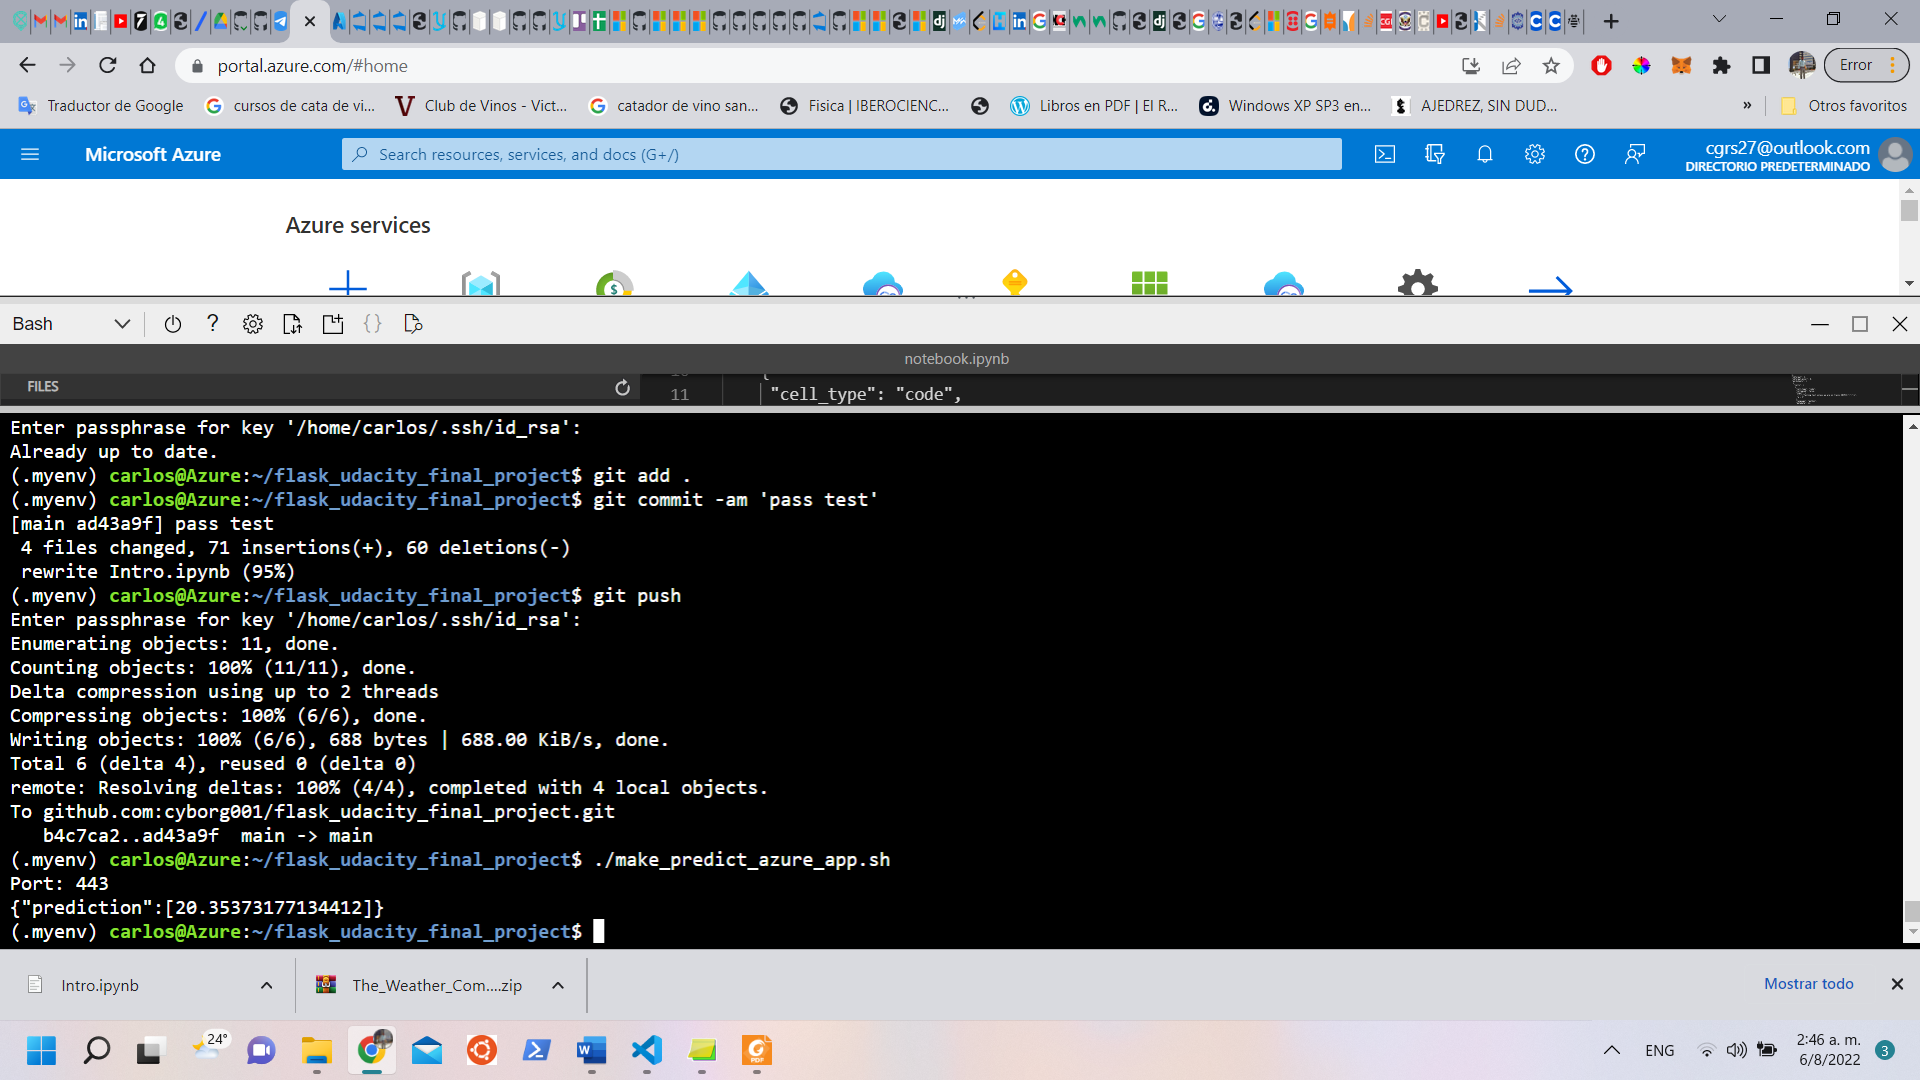The image size is (1920, 1080).
Task: Switch to the notebook.ipynb editor tab
Action: tap(954, 358)
